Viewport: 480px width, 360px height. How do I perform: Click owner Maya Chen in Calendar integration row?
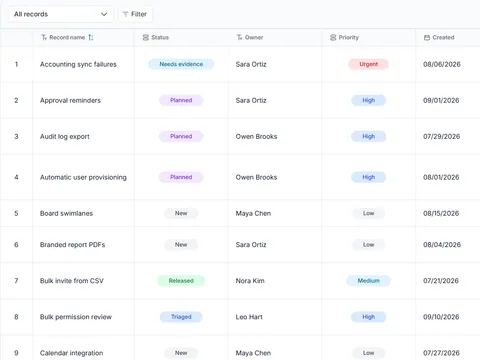coord(253,353)
